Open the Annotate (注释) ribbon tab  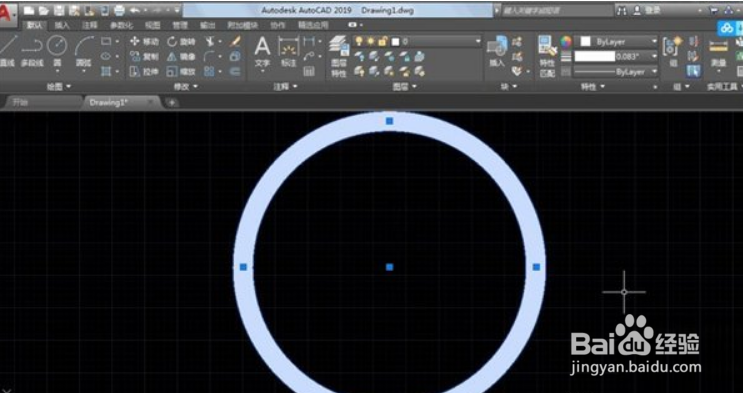click(x=89, y=26)
